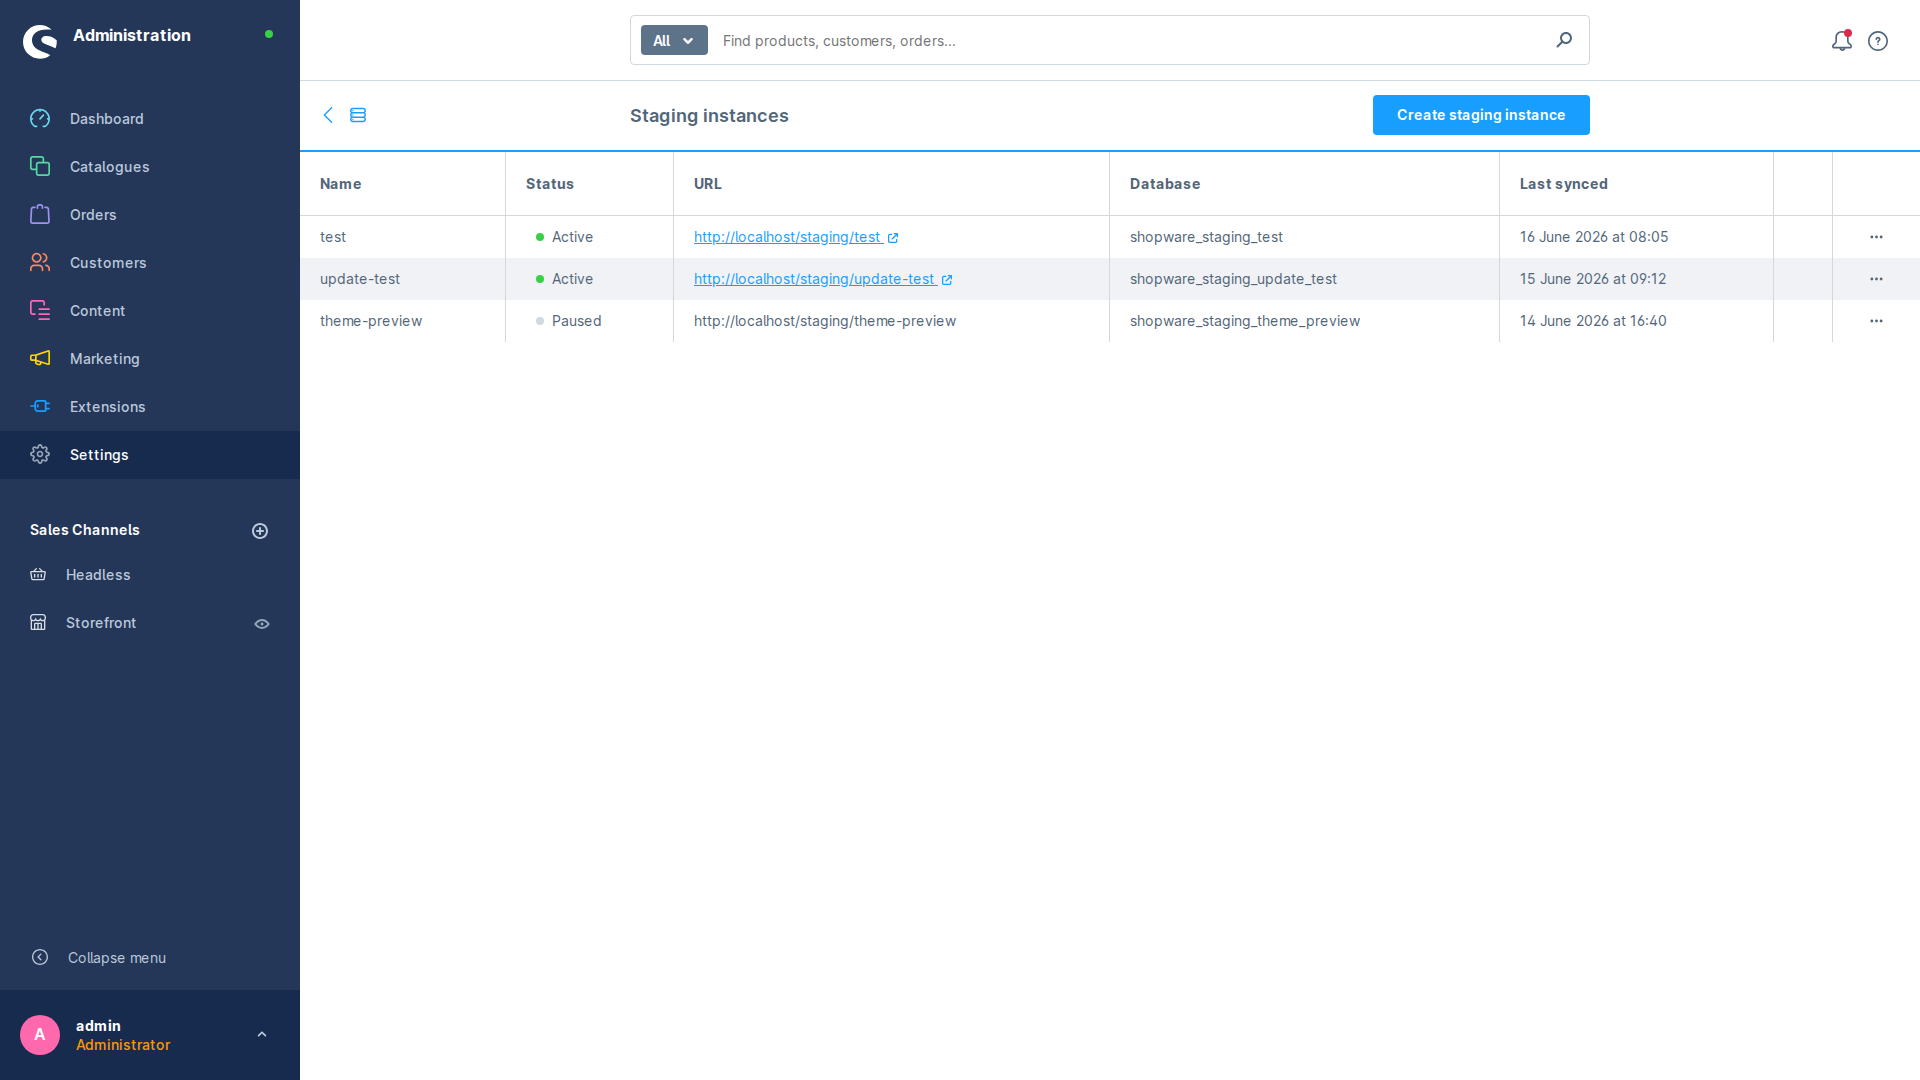Click Create staging instance button
1920x1080 pixels.
pos(1481,115)
